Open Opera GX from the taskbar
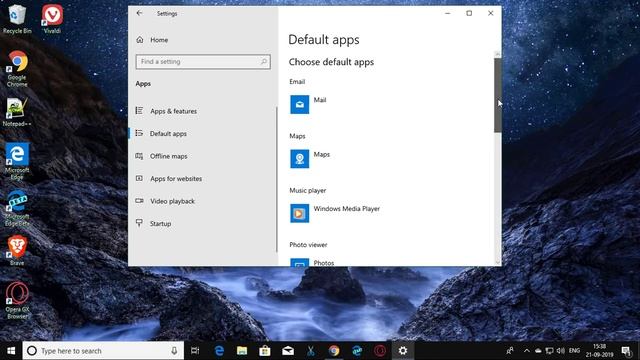This screenshot has height=360, width=640. coord(380,351)
